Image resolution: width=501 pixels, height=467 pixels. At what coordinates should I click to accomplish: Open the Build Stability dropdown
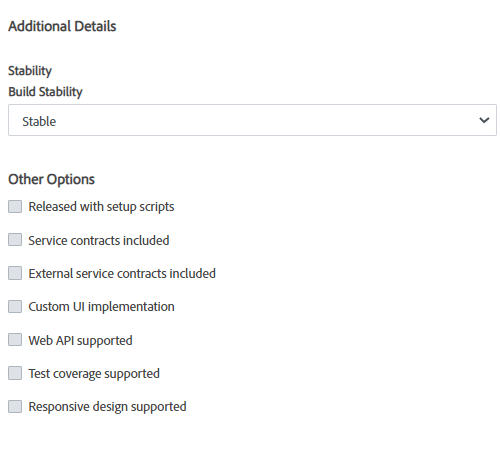point(252,120)
